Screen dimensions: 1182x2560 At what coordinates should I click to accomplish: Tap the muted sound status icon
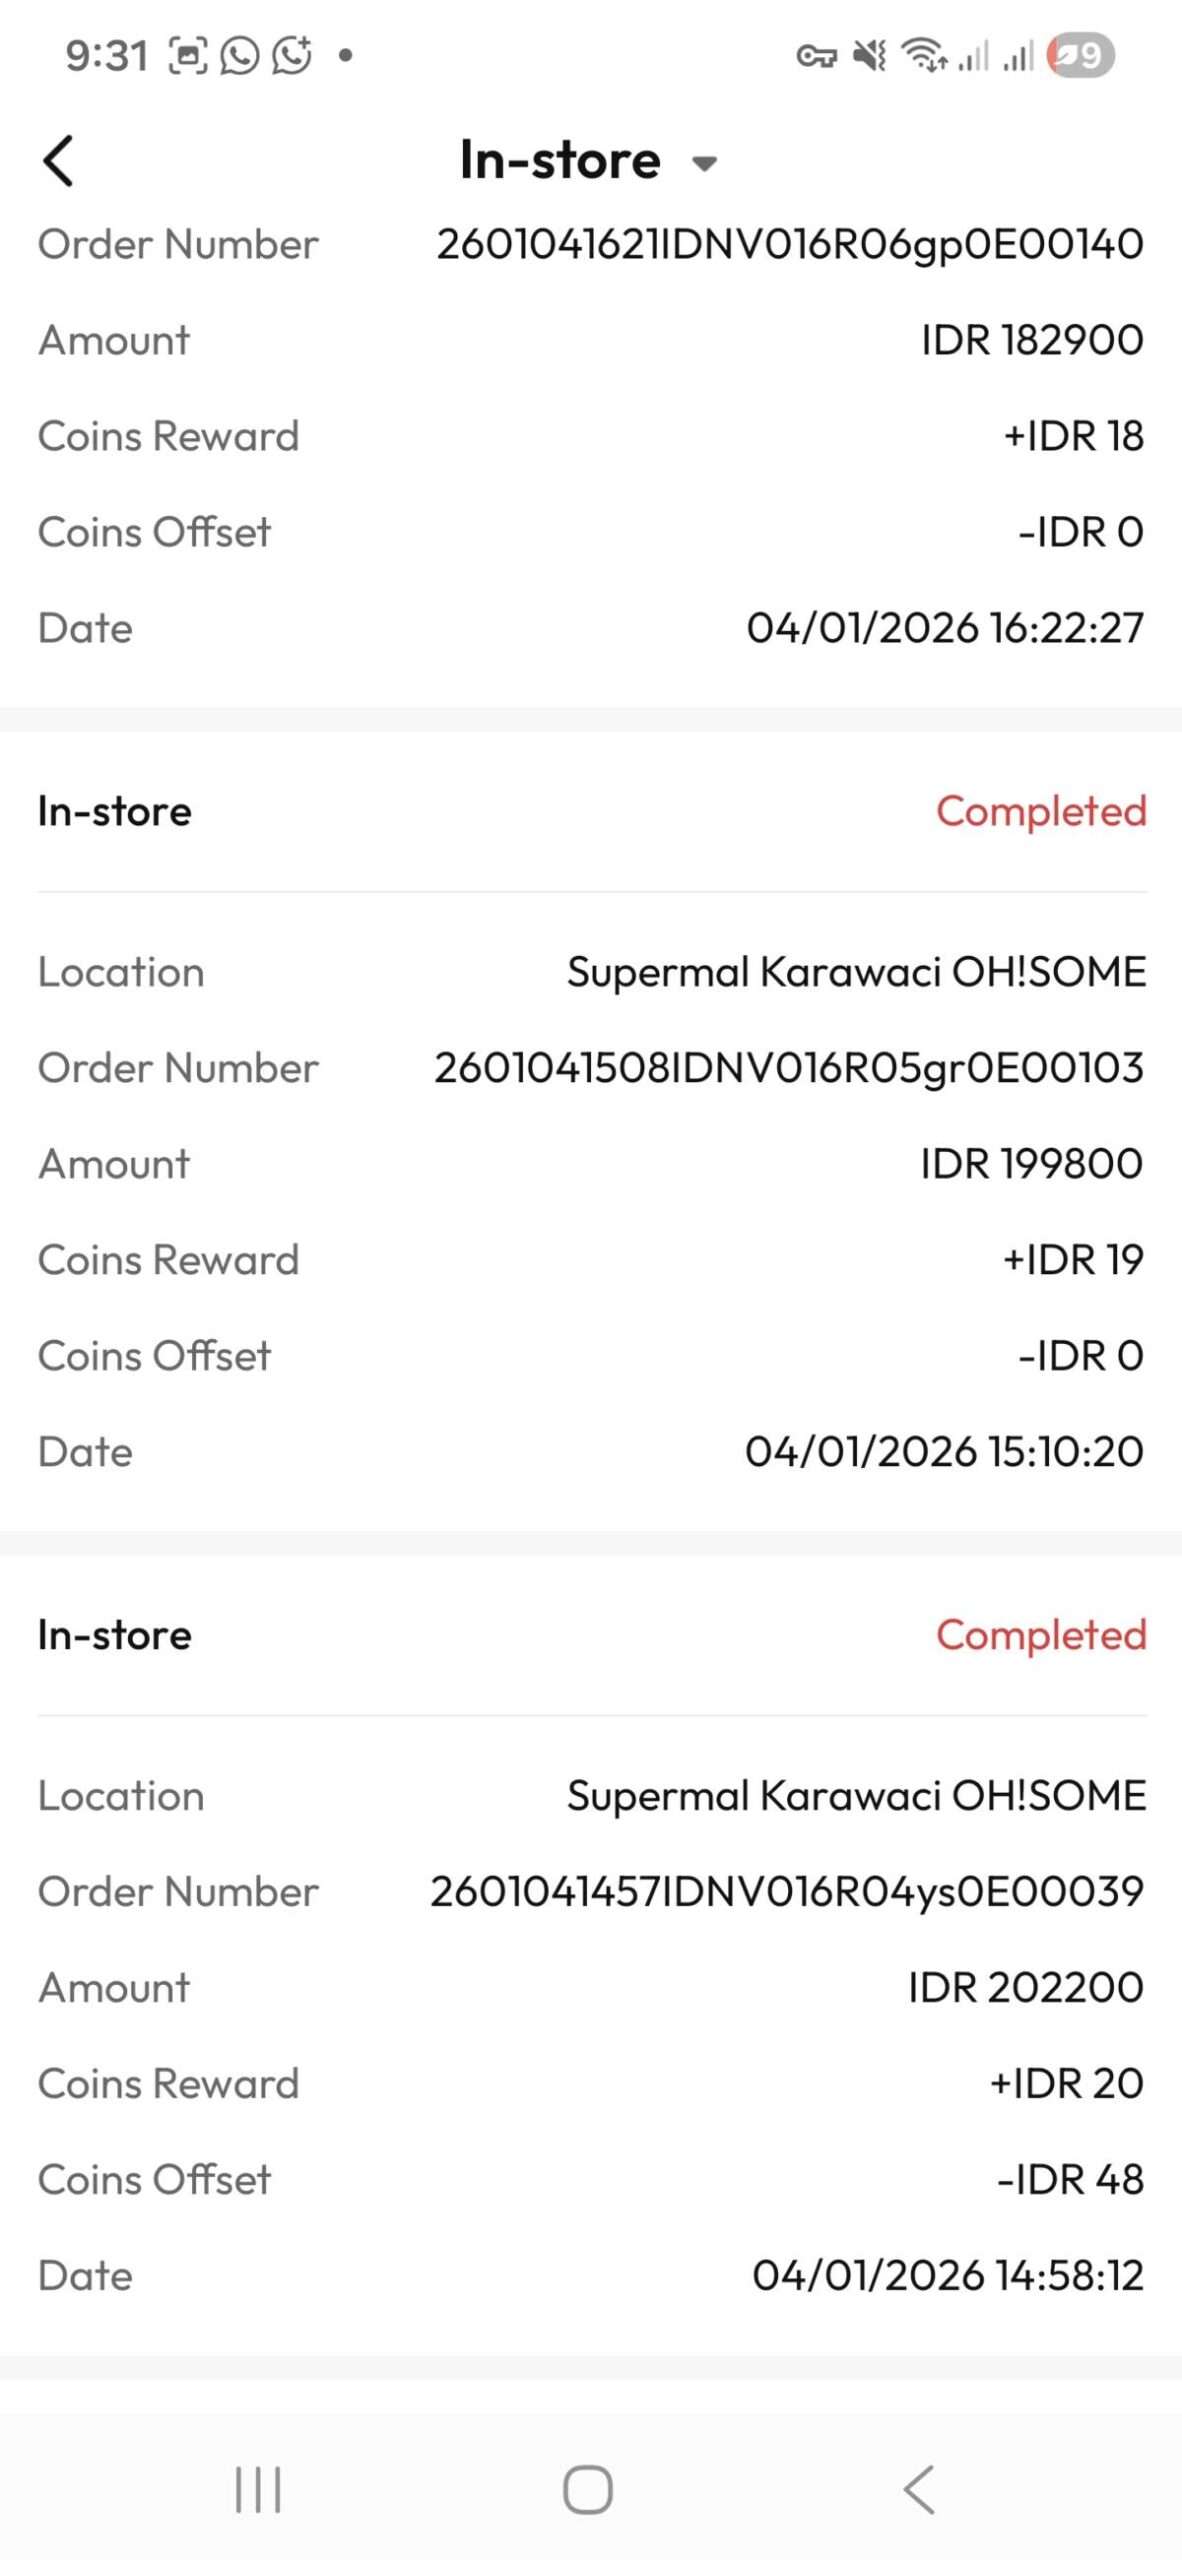869,55
